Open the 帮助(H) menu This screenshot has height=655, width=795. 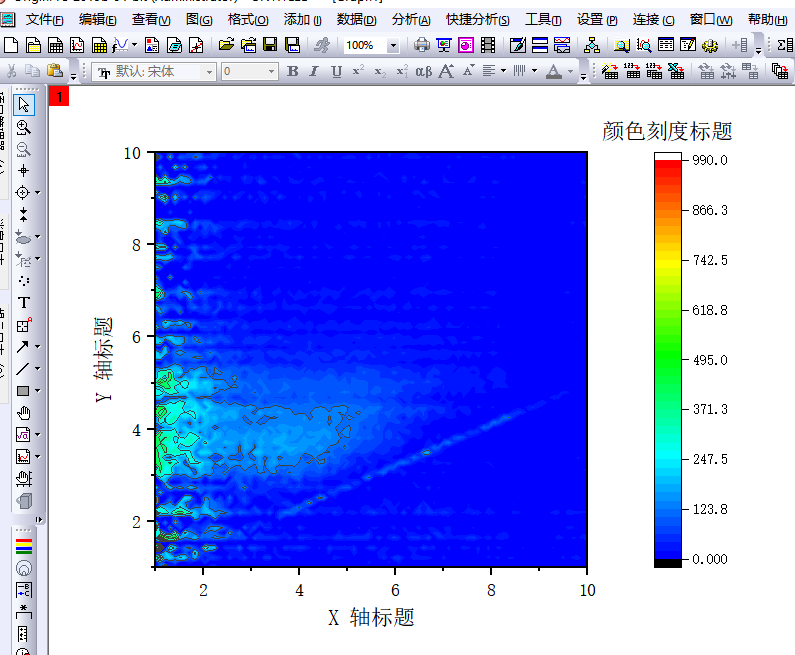(x=767, y=20)
